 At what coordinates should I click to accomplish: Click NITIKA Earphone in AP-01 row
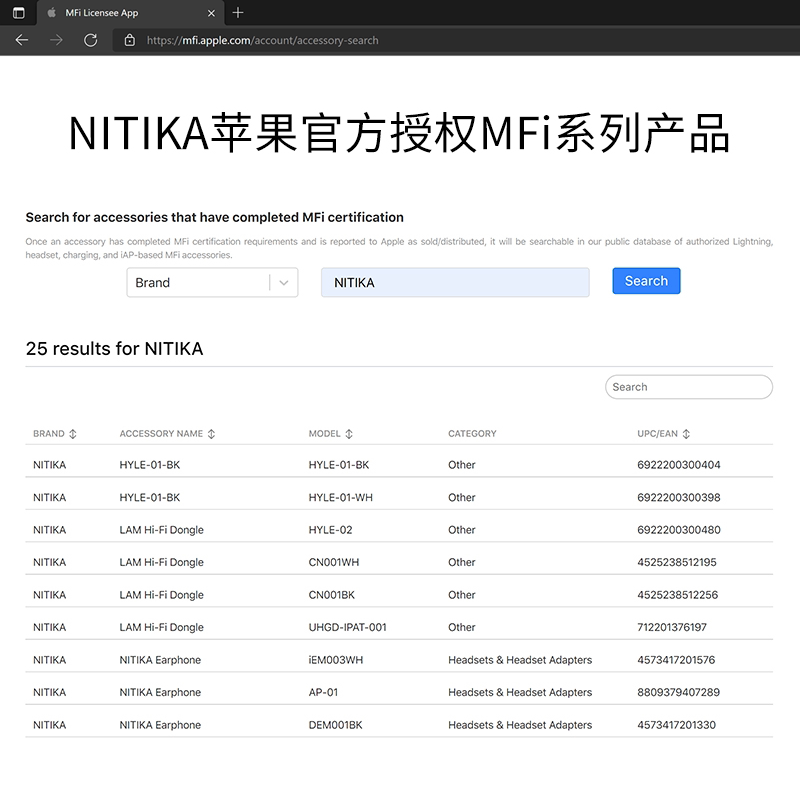[160, 692]
